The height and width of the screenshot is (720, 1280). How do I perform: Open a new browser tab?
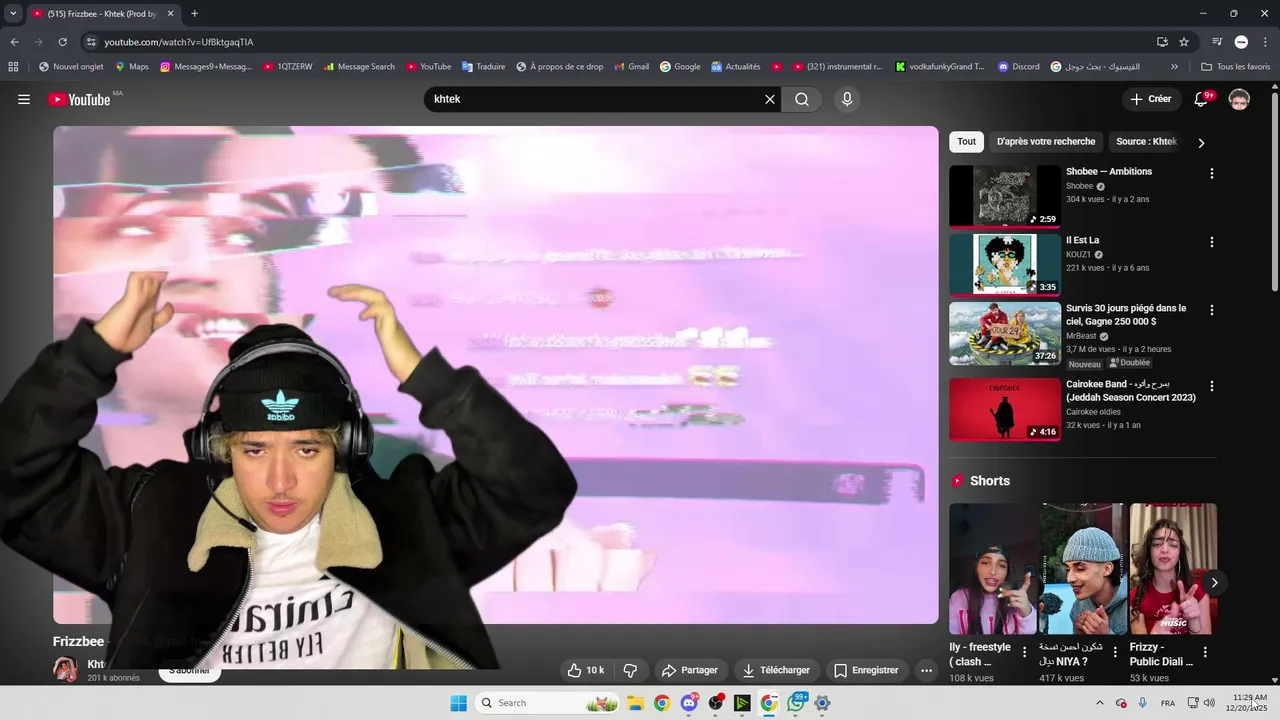point(194,14)
